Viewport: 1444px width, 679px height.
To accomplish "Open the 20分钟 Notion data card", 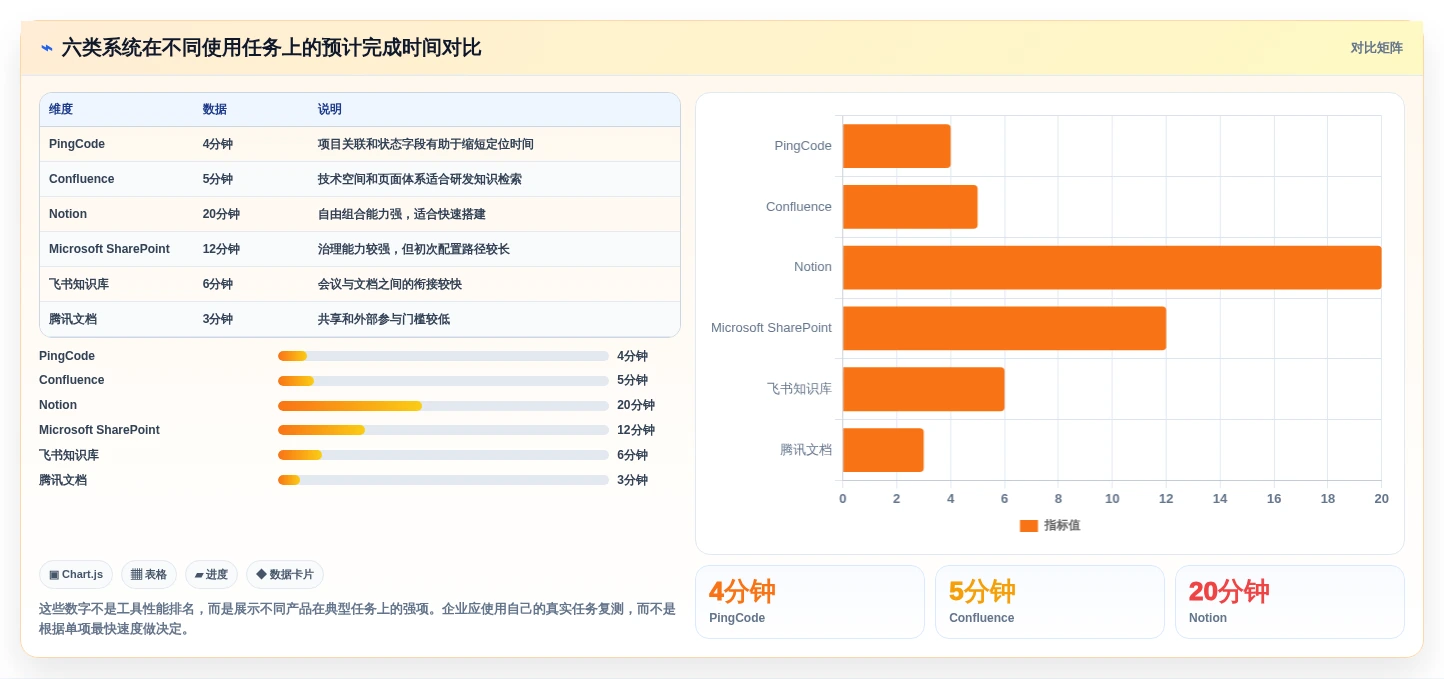I will (x=1290, y=602).
